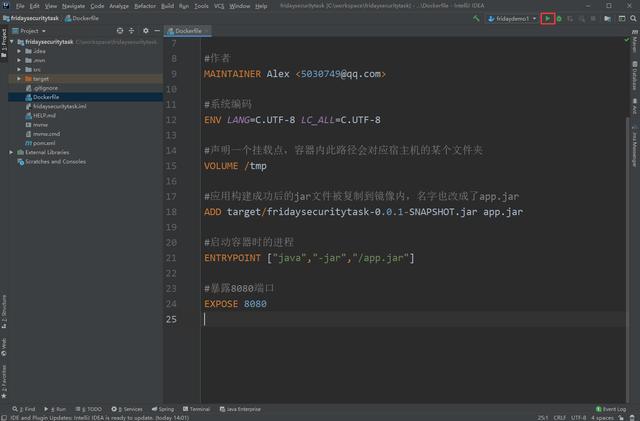This screenshot has height=421, width=640.
Task: Place cursor on EXPOSE 8080 line
Action: (235, 304)
